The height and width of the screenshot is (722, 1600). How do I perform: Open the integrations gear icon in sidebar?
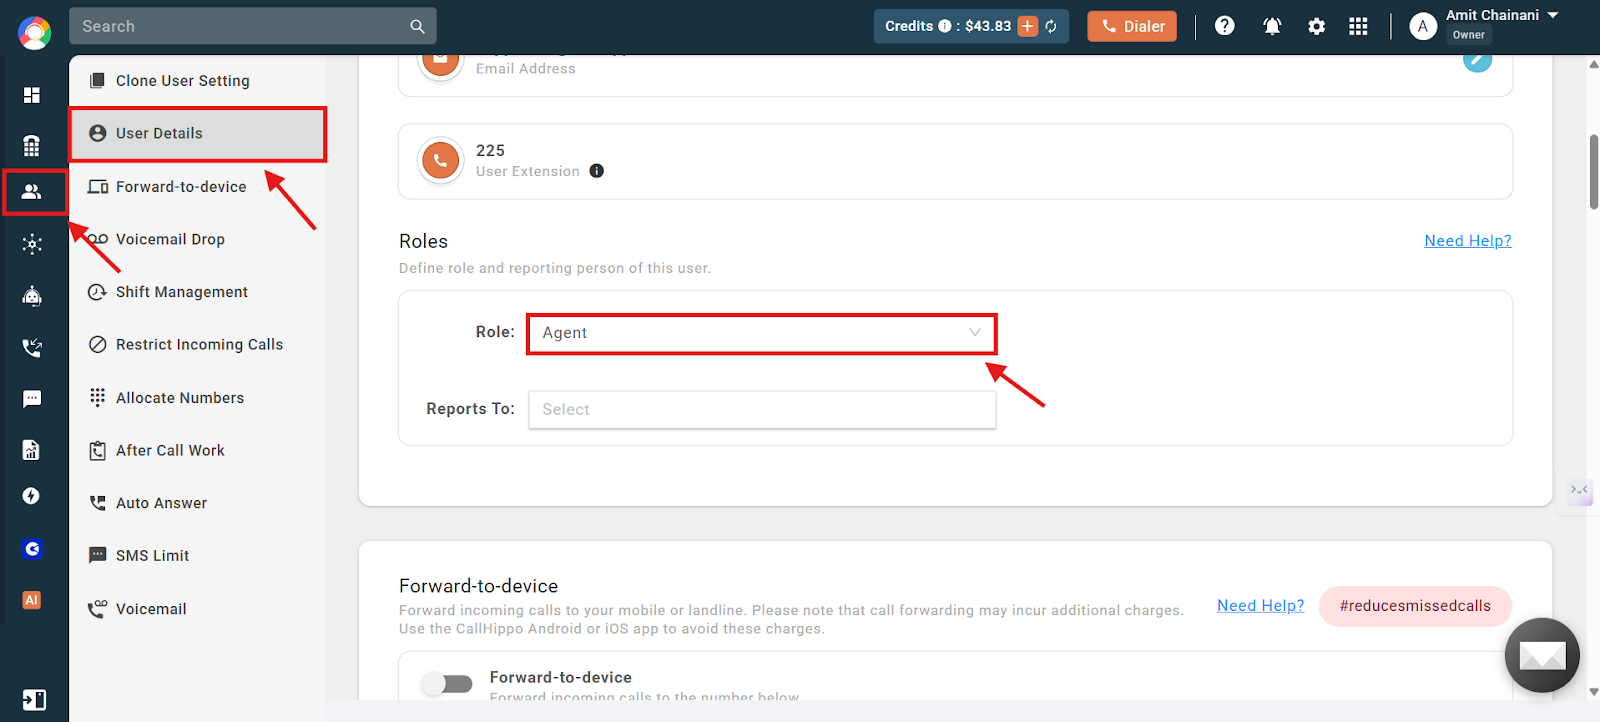[x=32, y=244]
